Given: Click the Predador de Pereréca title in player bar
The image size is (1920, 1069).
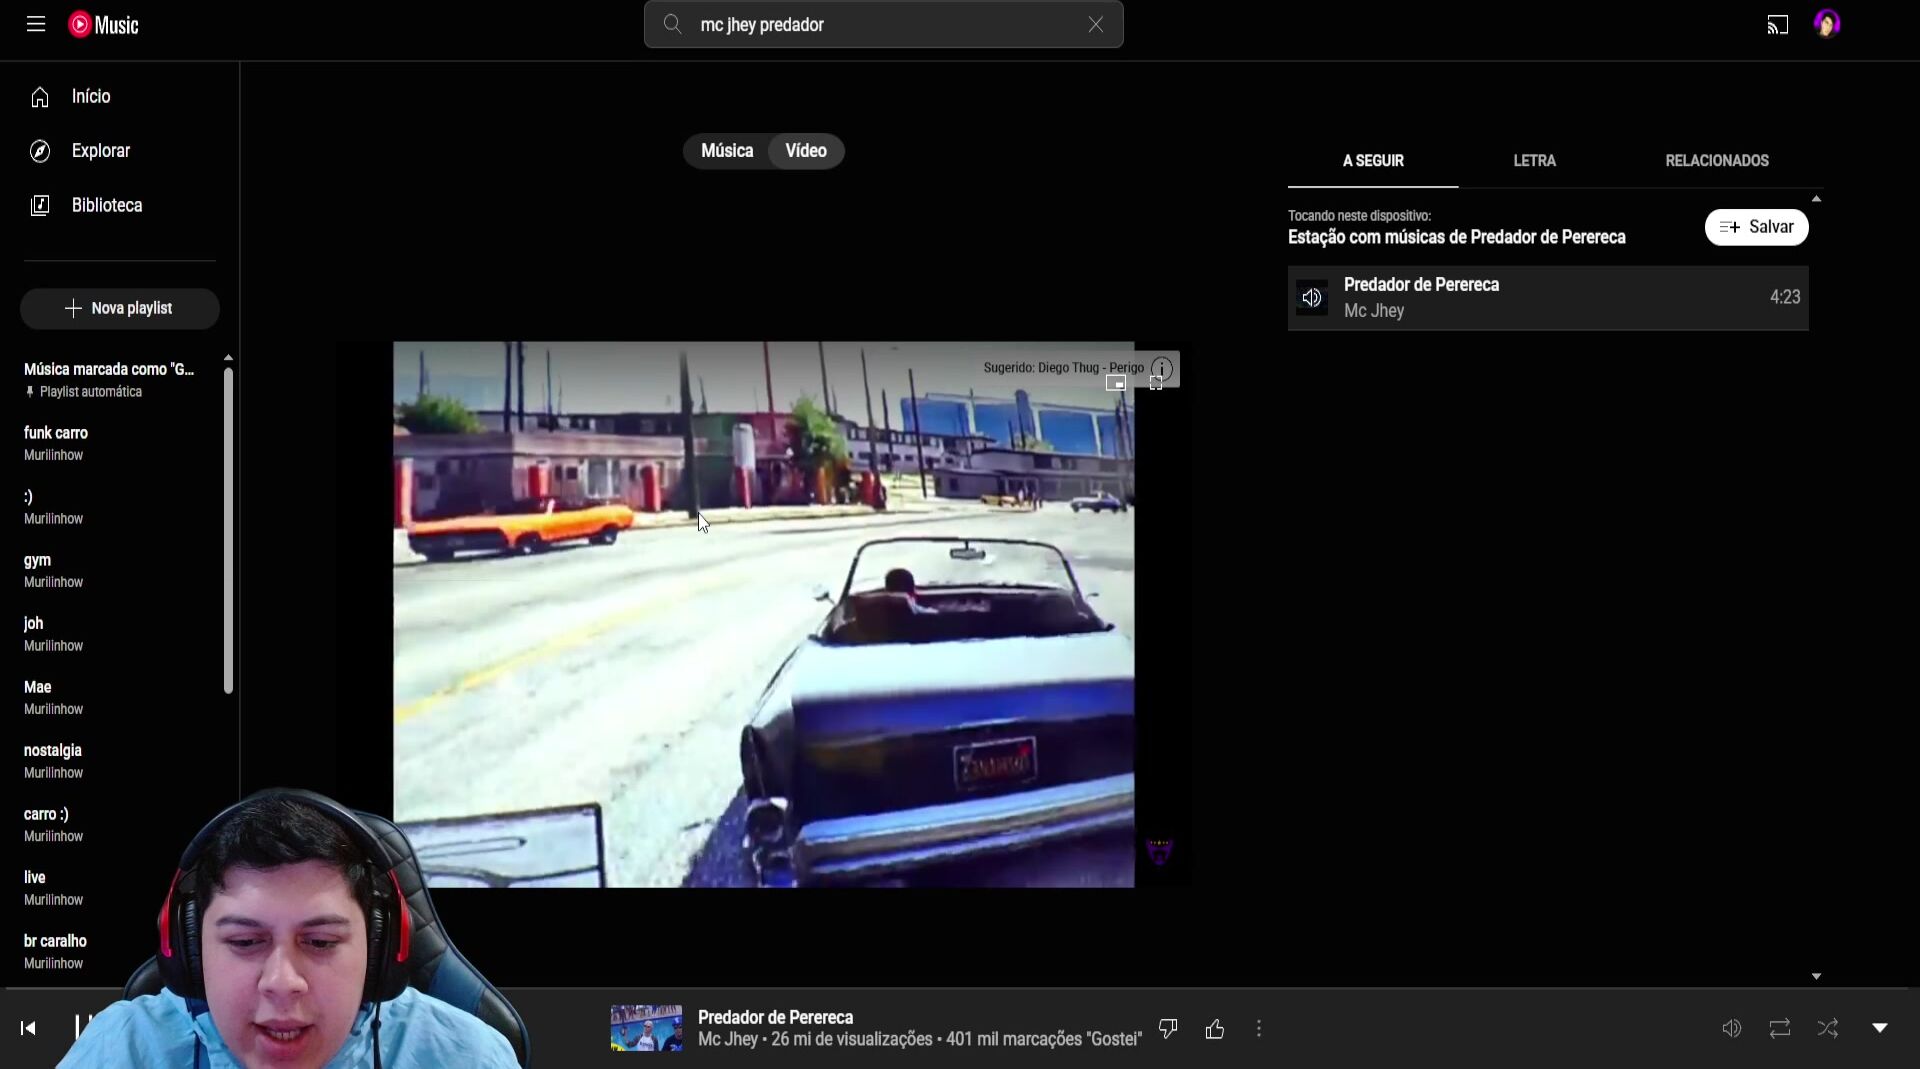Looking at the screenshot, I should click(775, 1017).
